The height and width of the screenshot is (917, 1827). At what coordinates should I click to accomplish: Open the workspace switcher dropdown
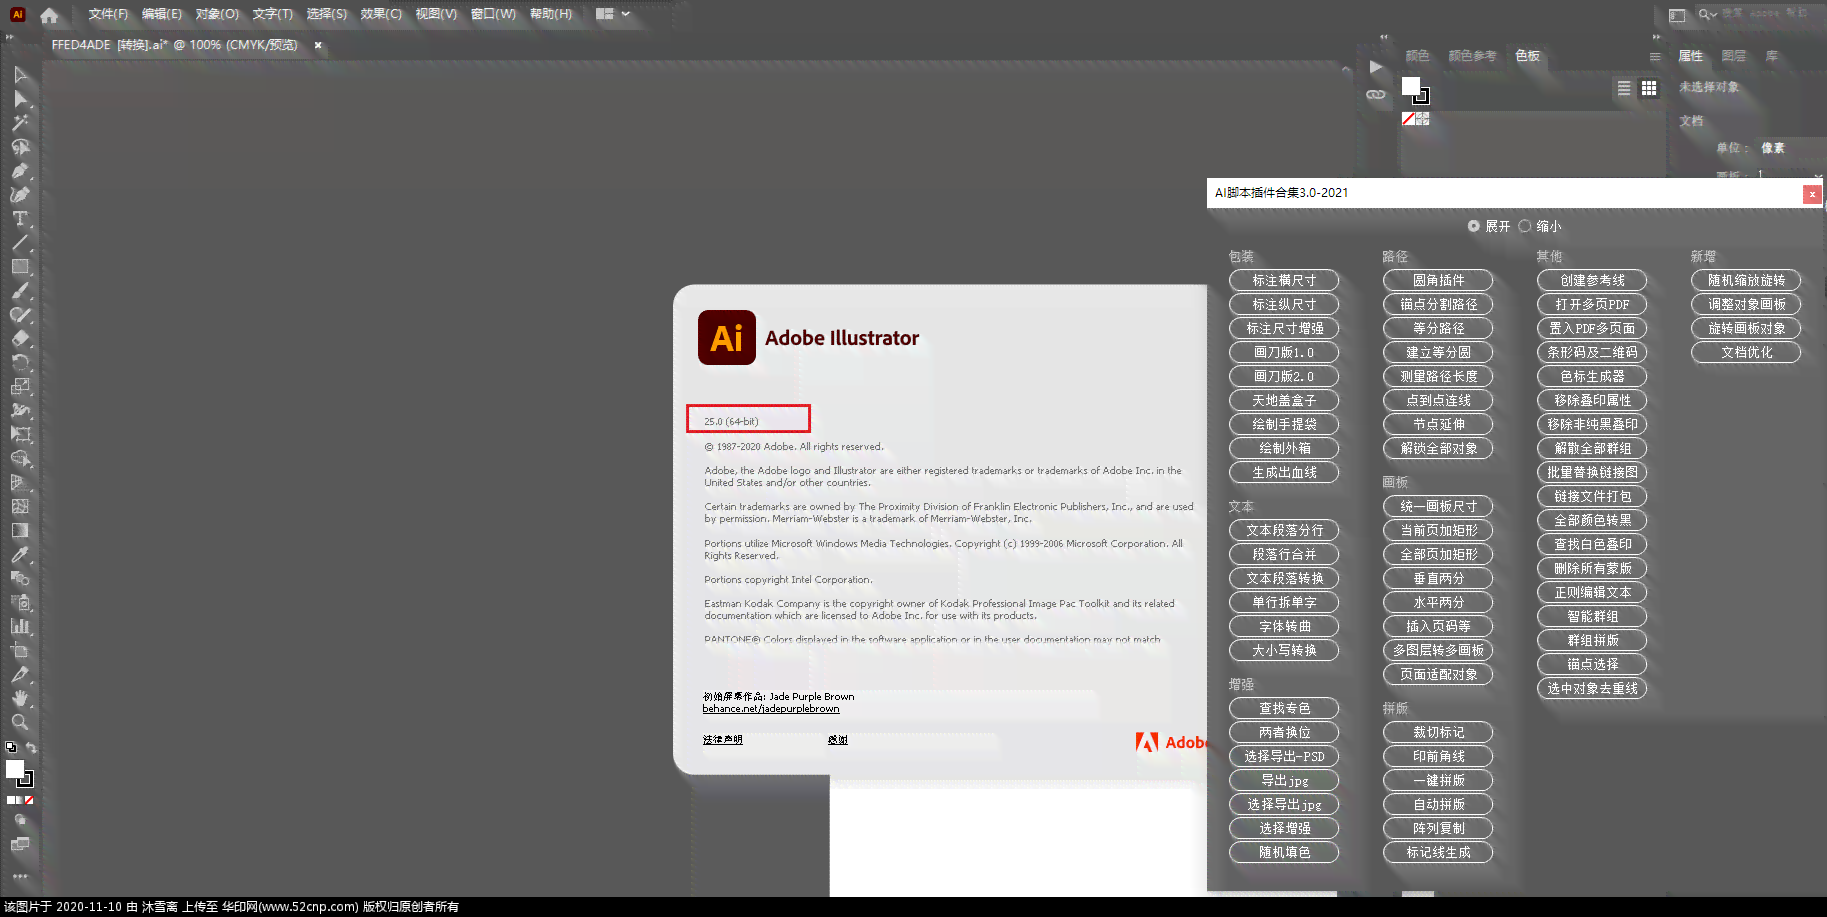point(613,14)
